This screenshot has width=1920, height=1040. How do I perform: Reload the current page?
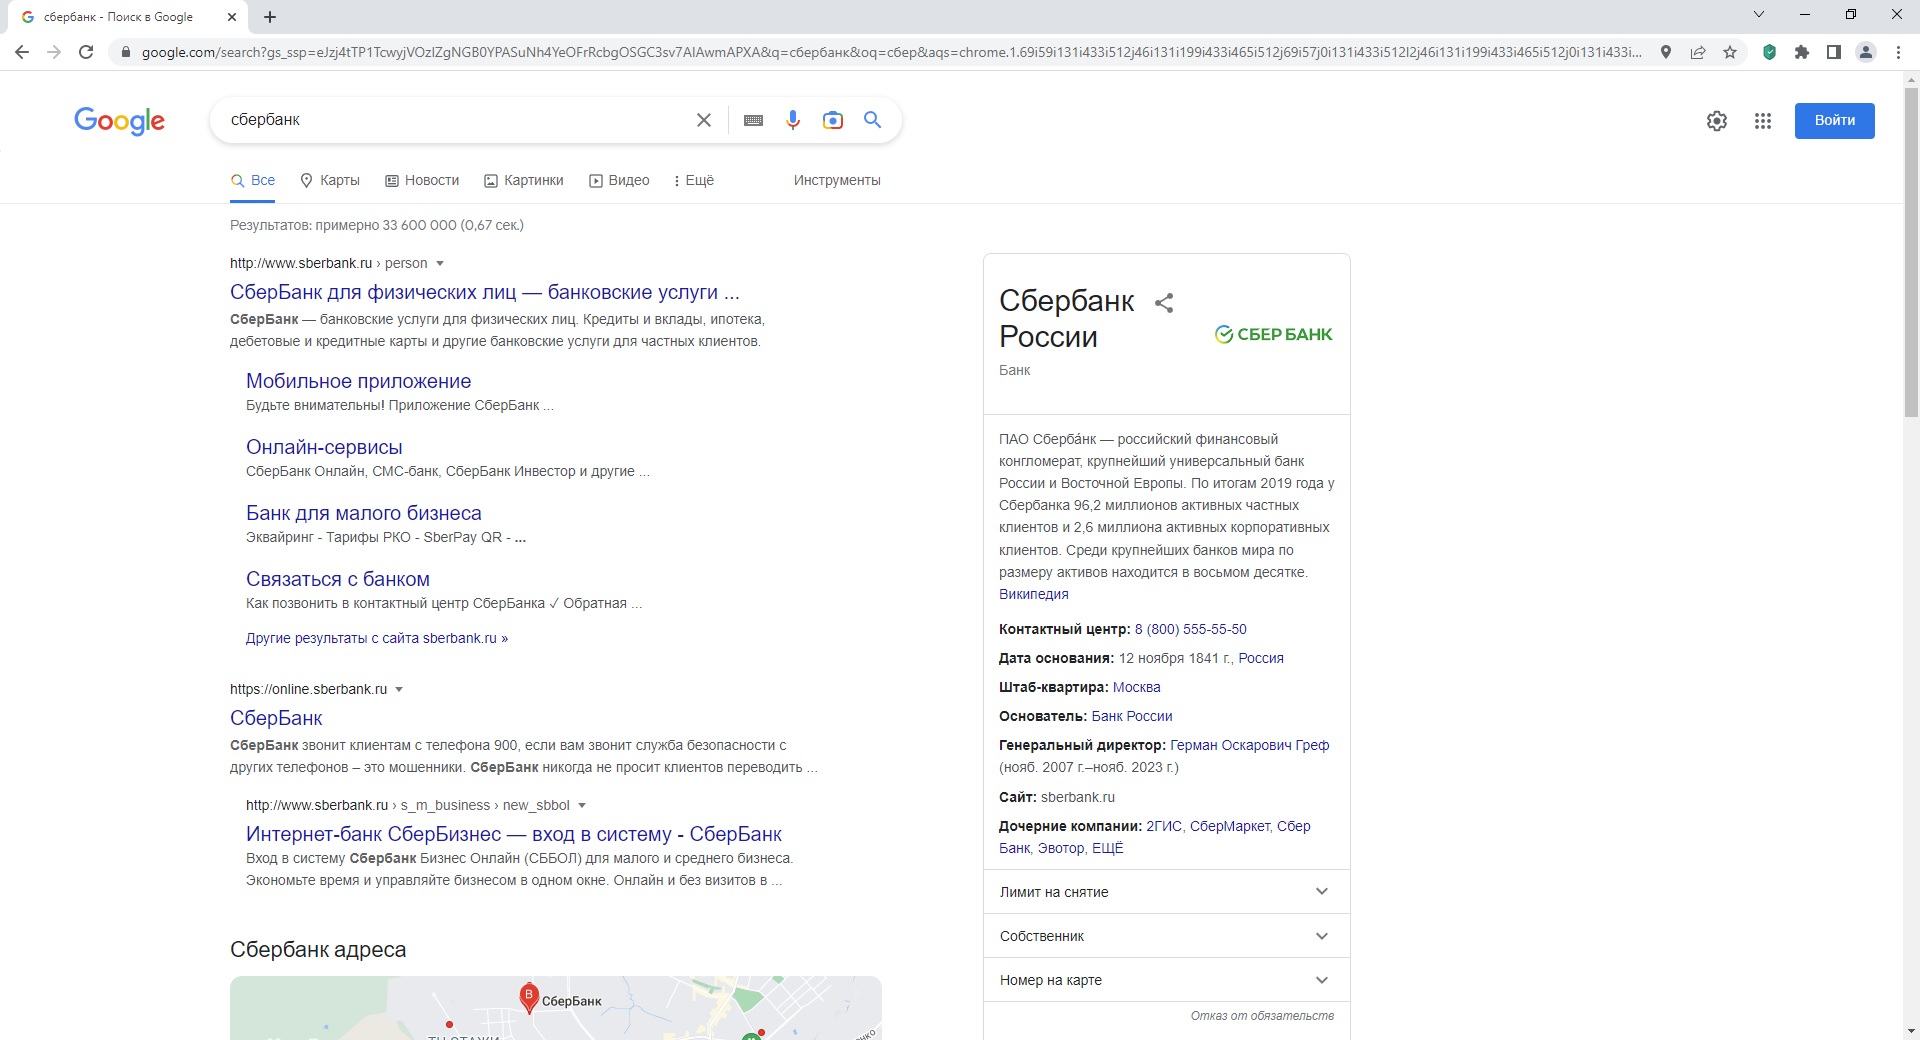pos(86,52)
